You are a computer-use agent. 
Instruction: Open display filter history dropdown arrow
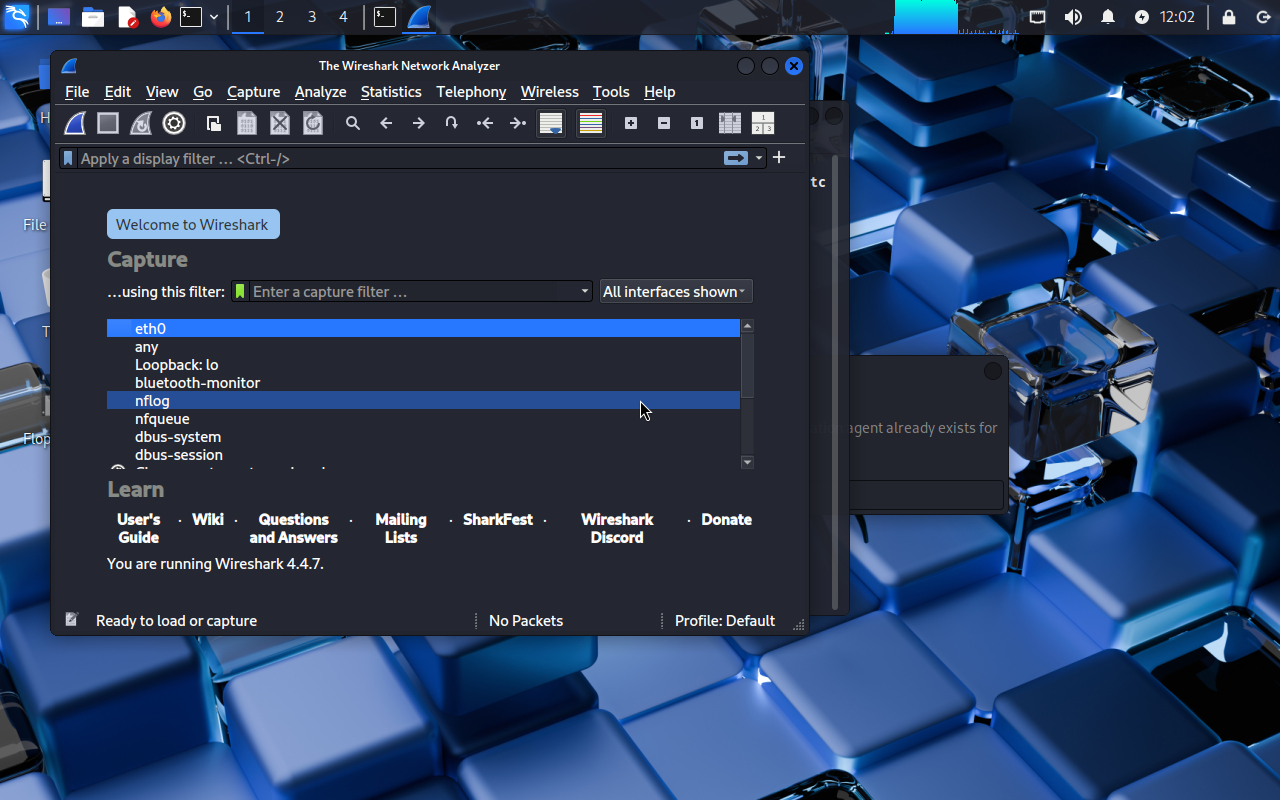click(x=759, y=158)
